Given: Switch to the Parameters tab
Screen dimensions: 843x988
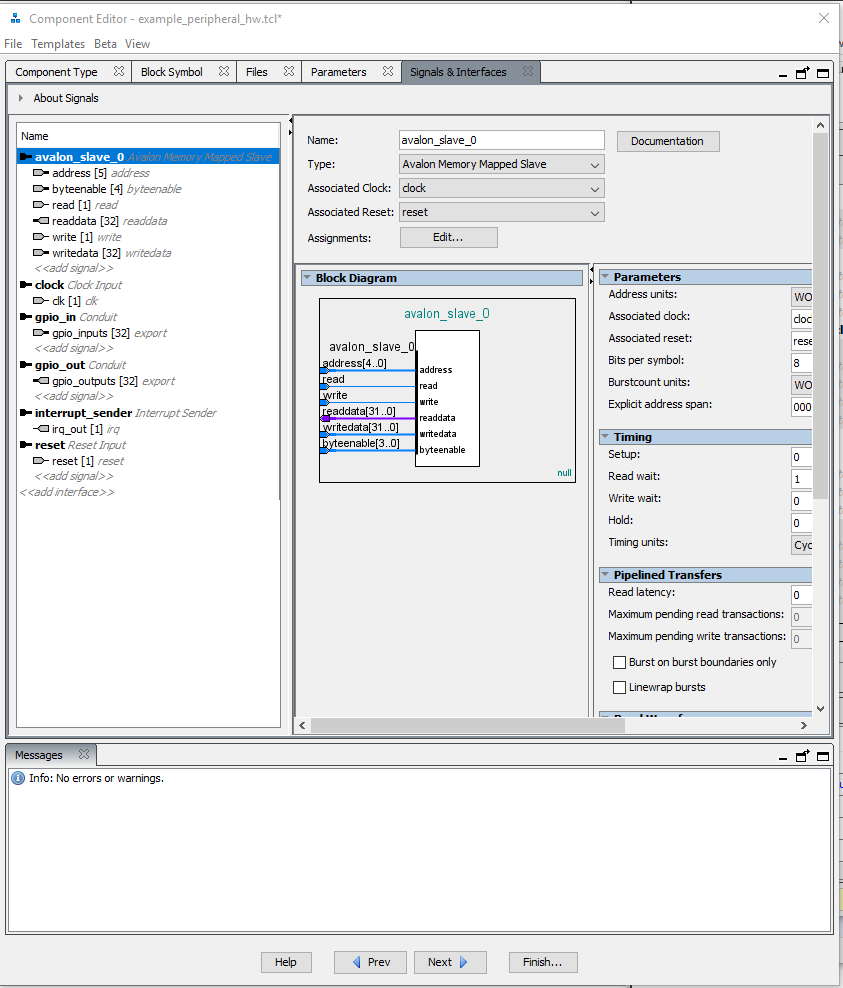Looking at the screenshot, I should point(338,72).
